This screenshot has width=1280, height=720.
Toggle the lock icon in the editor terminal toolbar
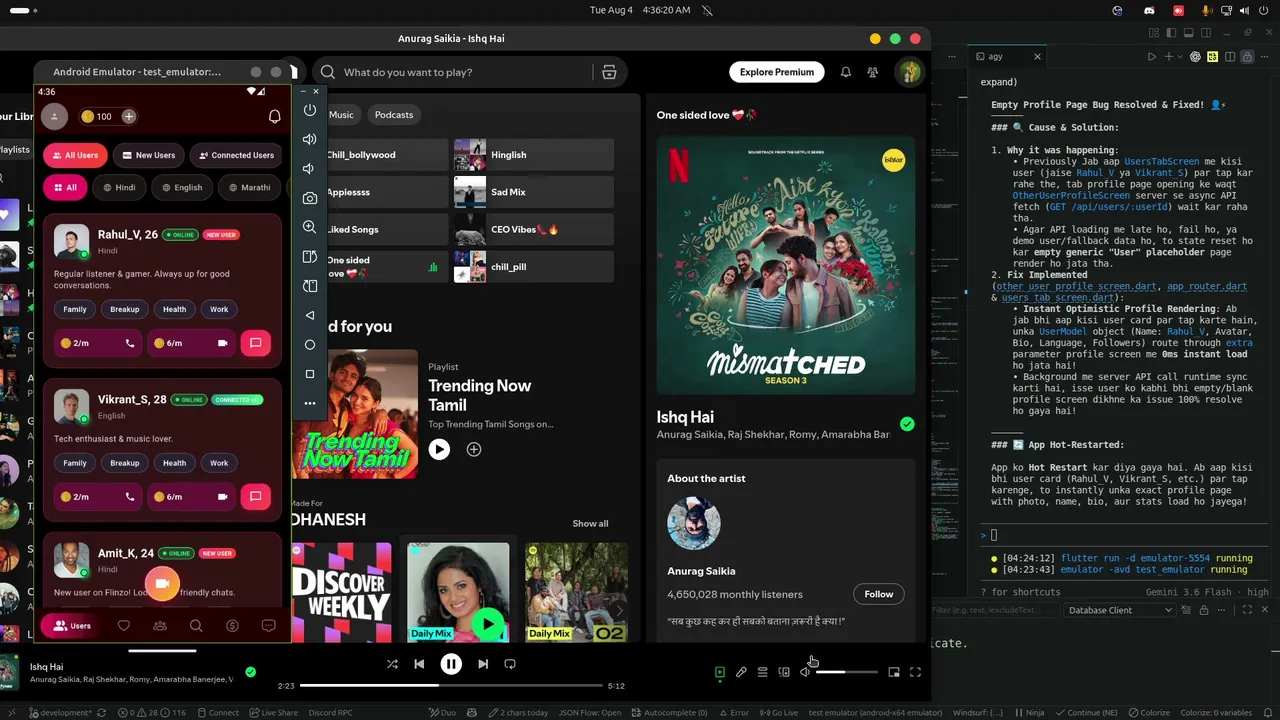tap(1247, 57)
